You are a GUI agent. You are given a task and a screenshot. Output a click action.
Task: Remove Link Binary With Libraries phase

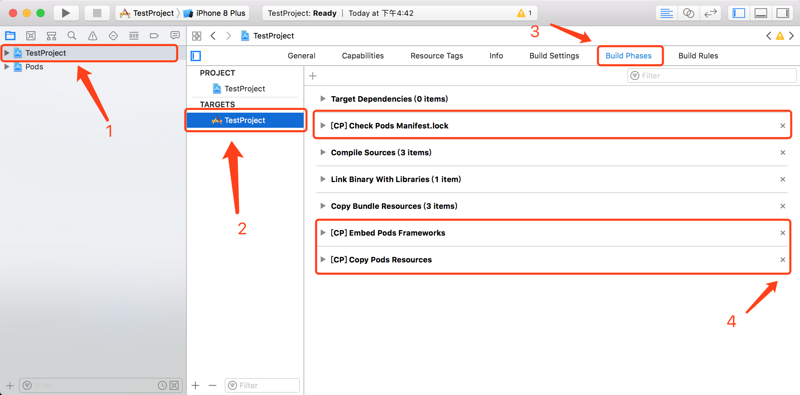point(783,179)
